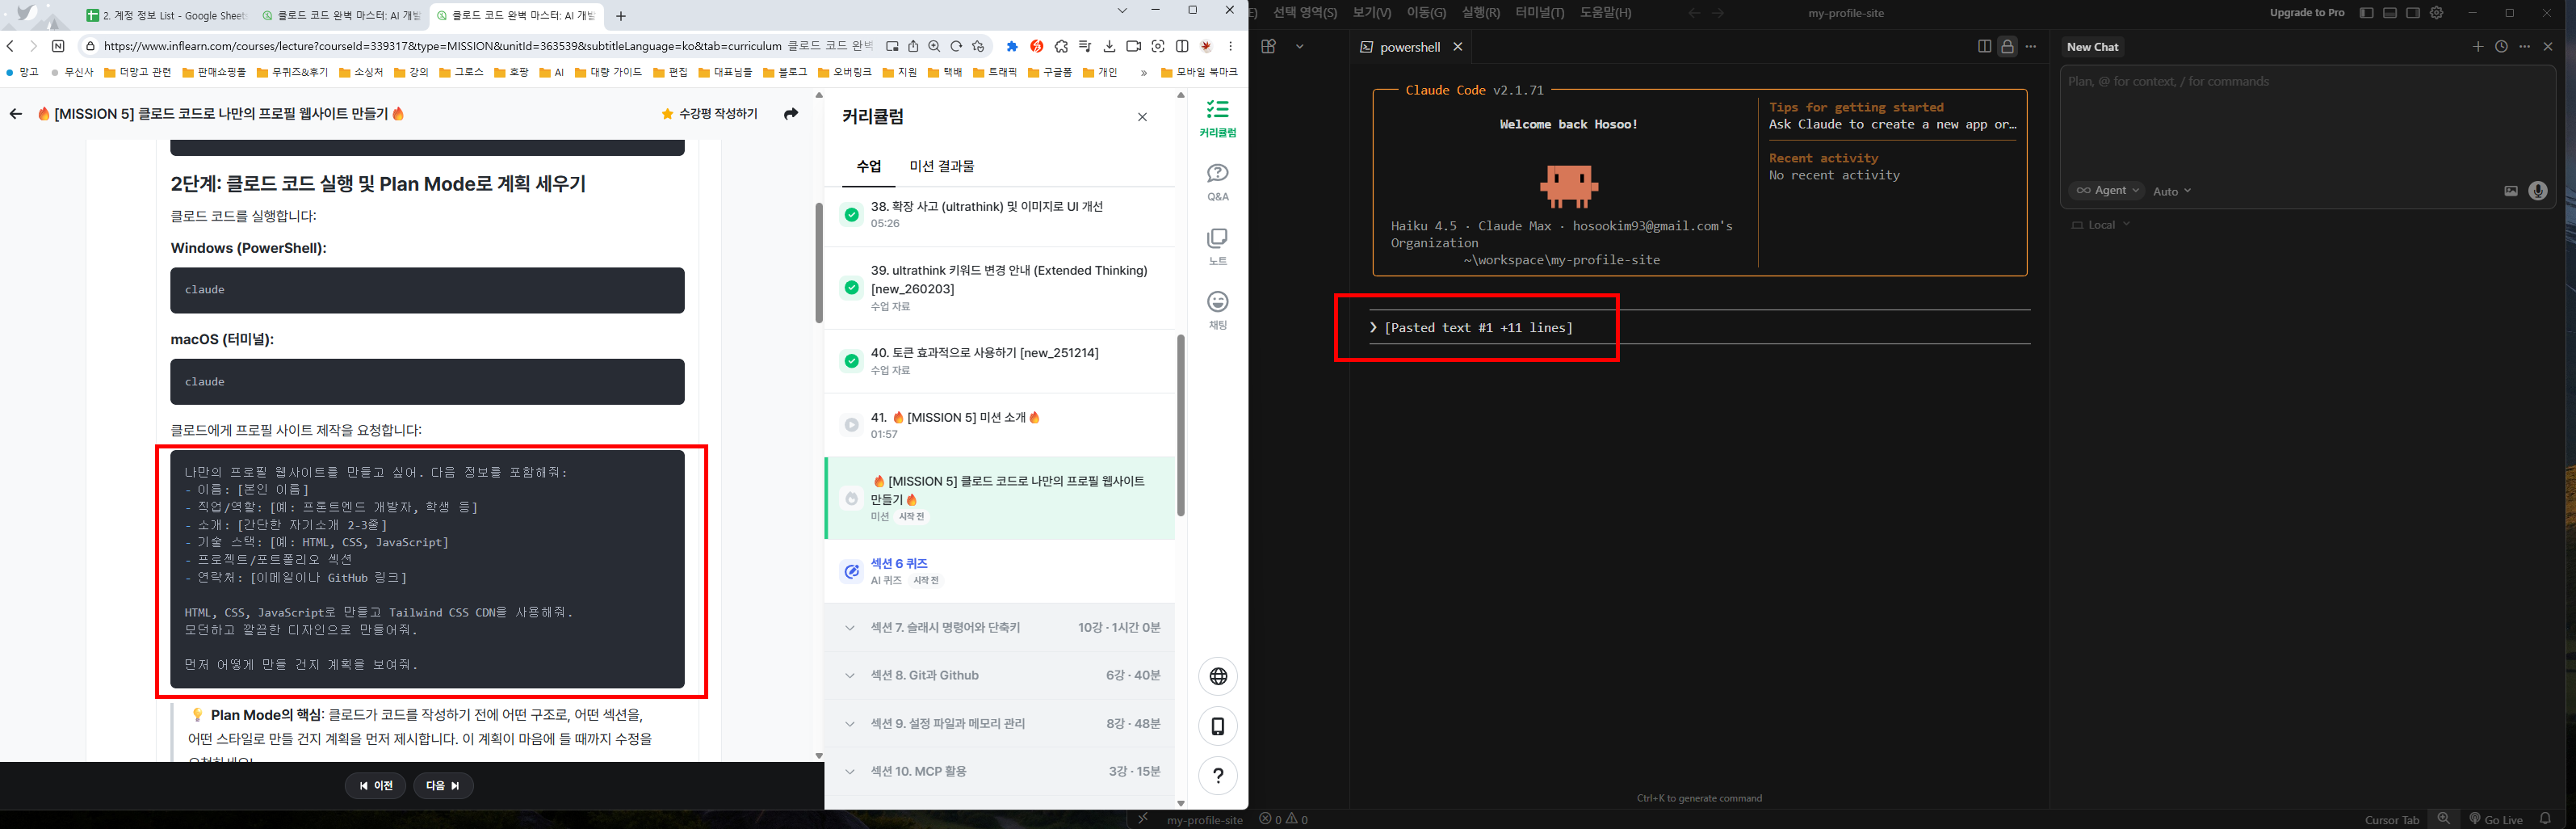Click the Chrome address bar URL
Image resolution: width=2576 pixels, height=829 pixels.
tap(442, 46)
